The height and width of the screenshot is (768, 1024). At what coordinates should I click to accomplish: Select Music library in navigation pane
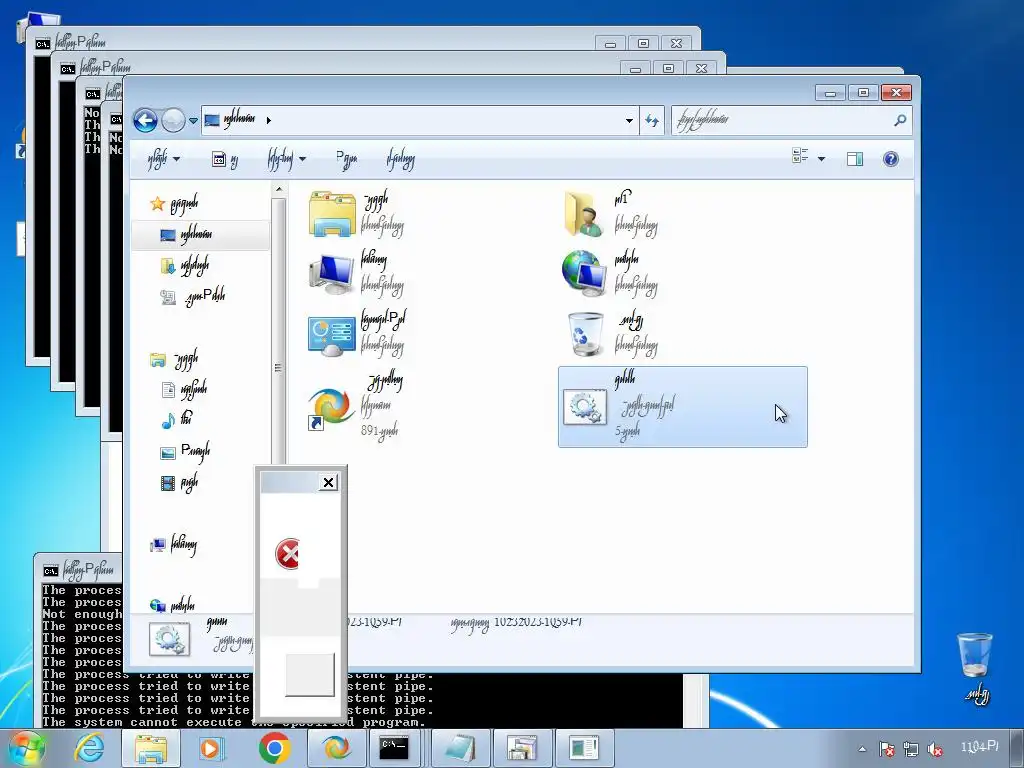pyautogui.click(x=177, y=420)
